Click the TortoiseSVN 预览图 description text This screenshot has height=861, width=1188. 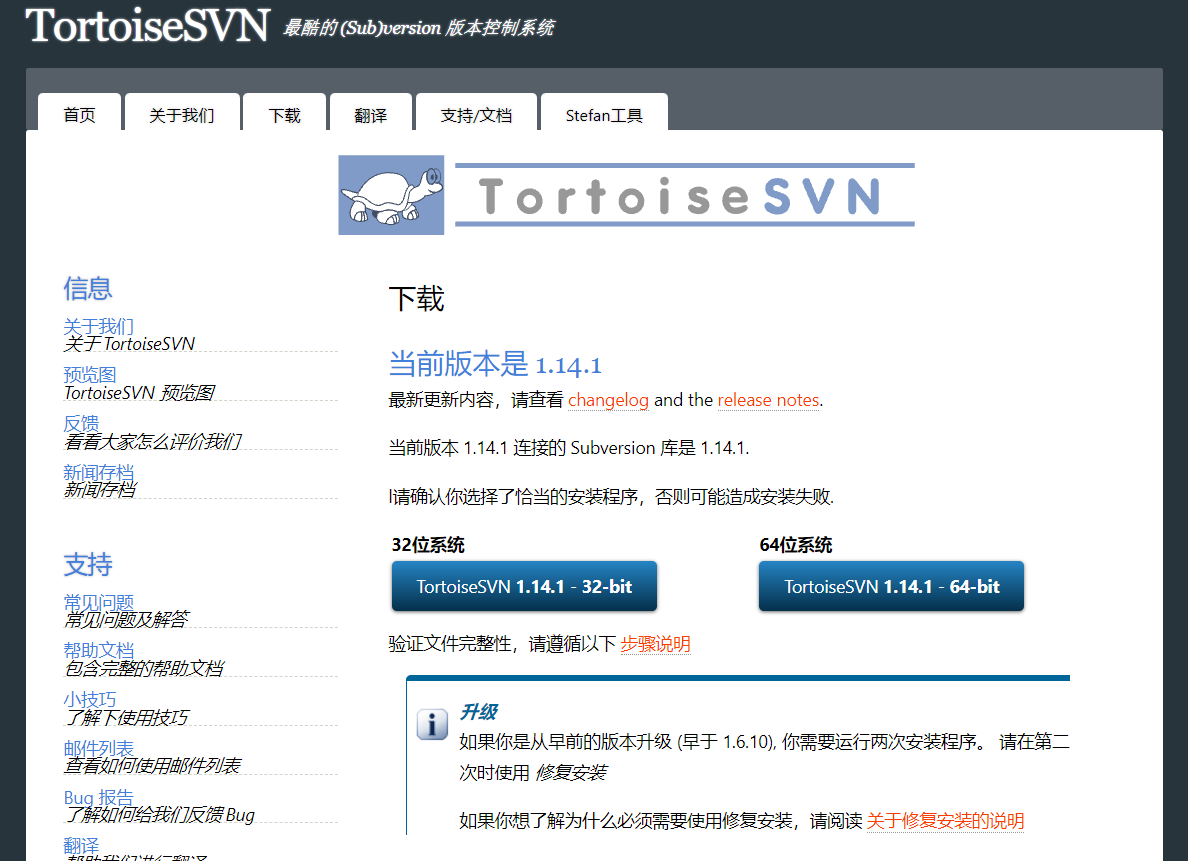point(139,393)
